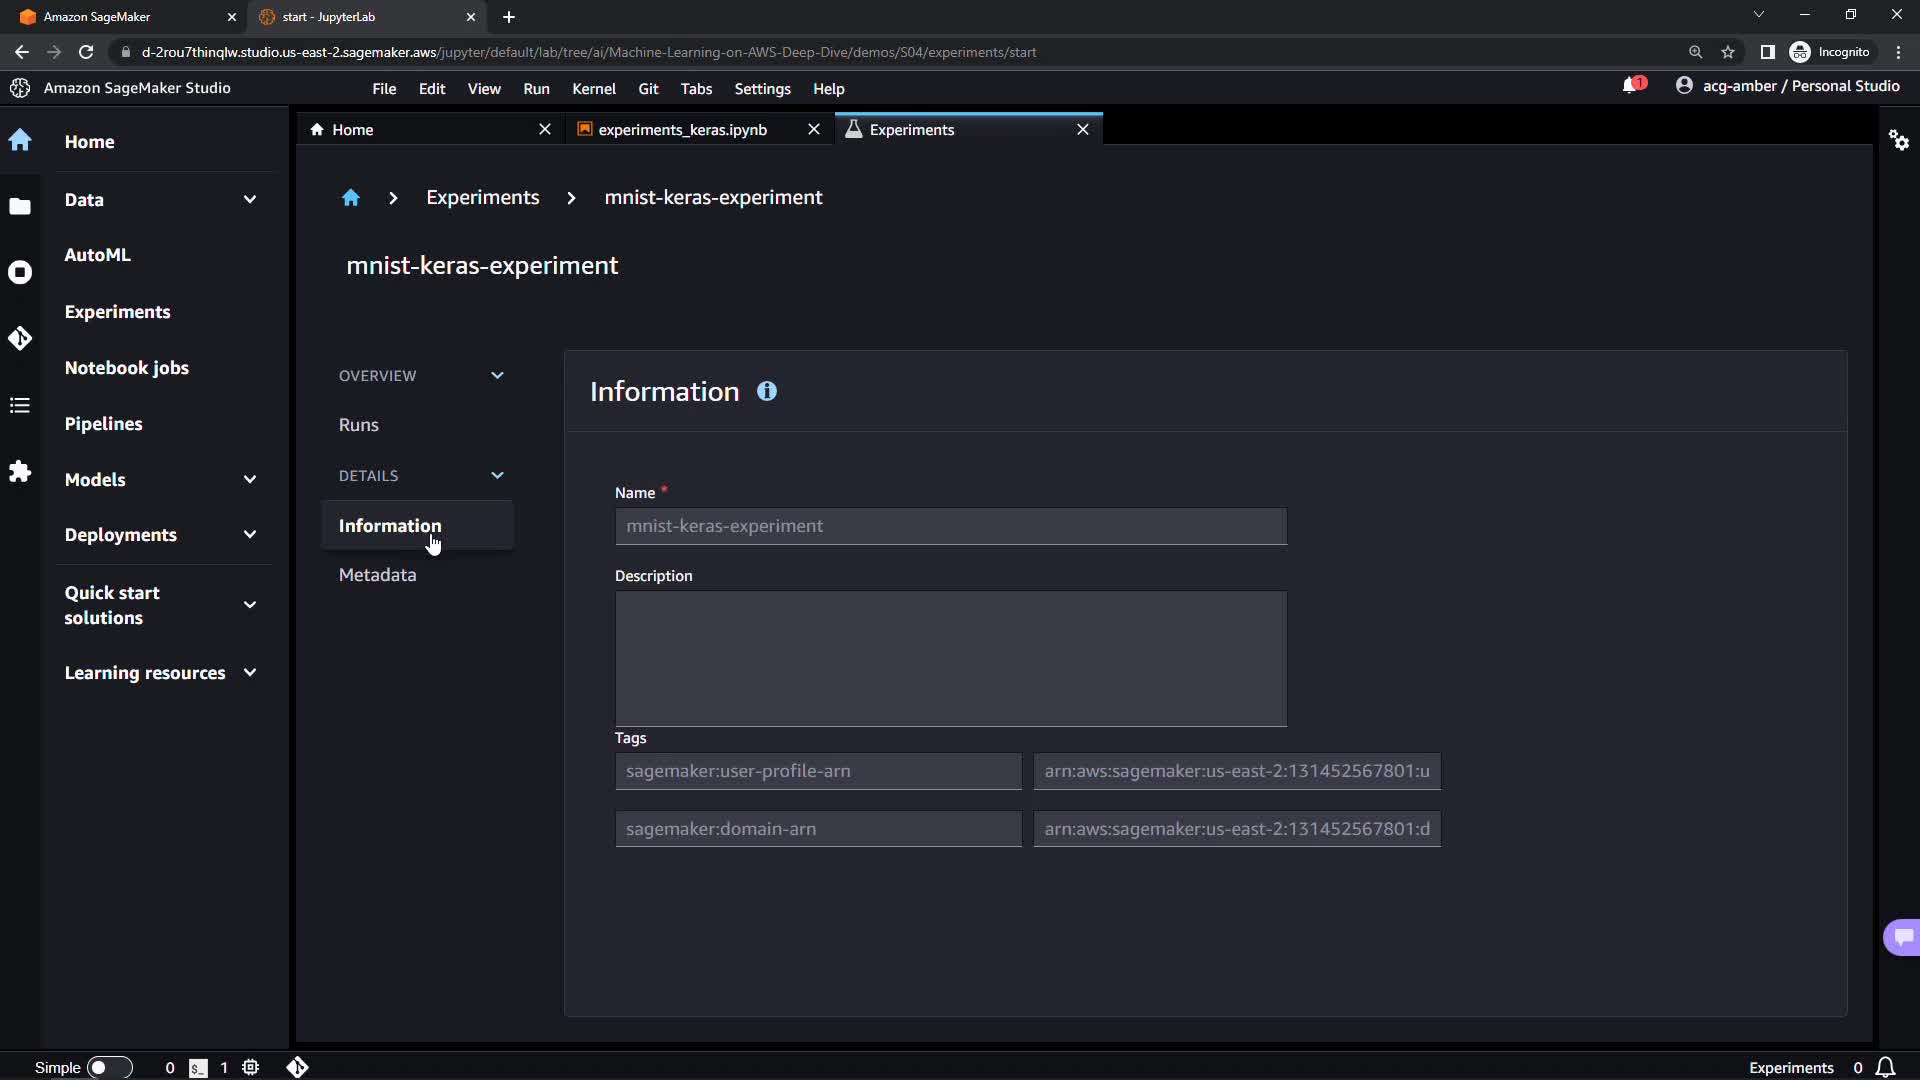The image size is (1920, 1080).
Task: Open the Running terminals and kernels icon
Action: coord(20,273)
